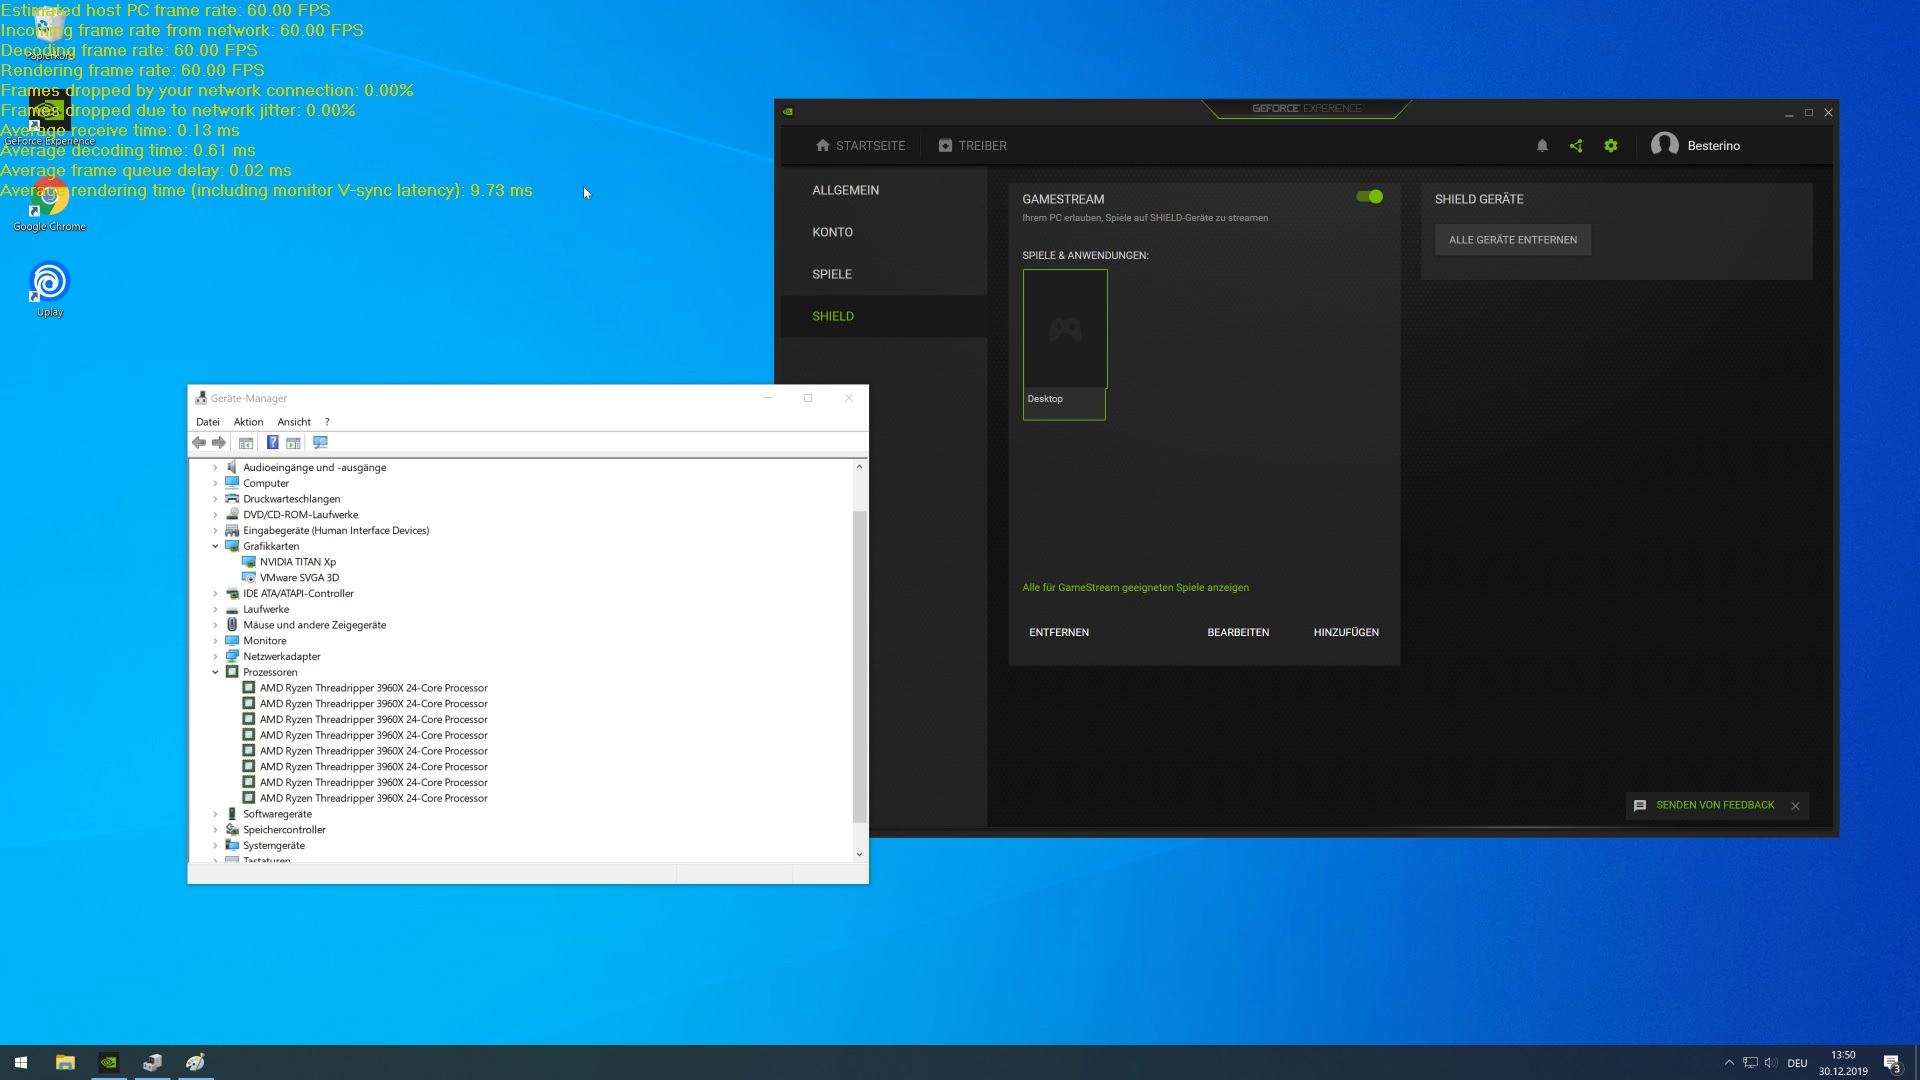Open the Aktion menu
This screenshot has width=1920, height=1080.
pos(248,422)
